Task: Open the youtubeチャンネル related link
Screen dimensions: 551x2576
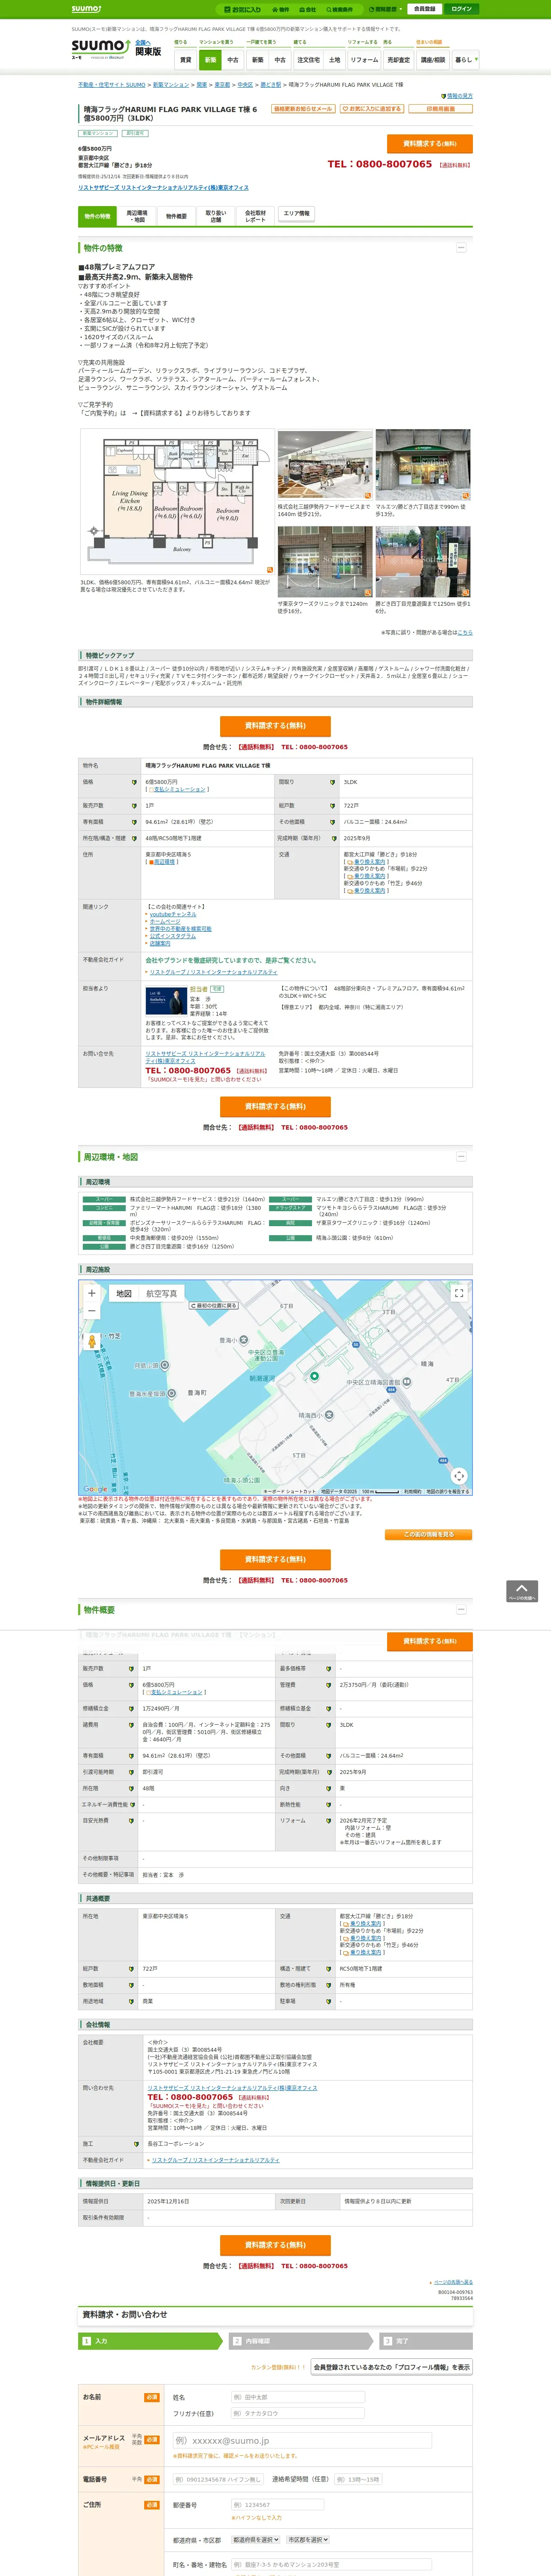Action: [x=173, y=914]
